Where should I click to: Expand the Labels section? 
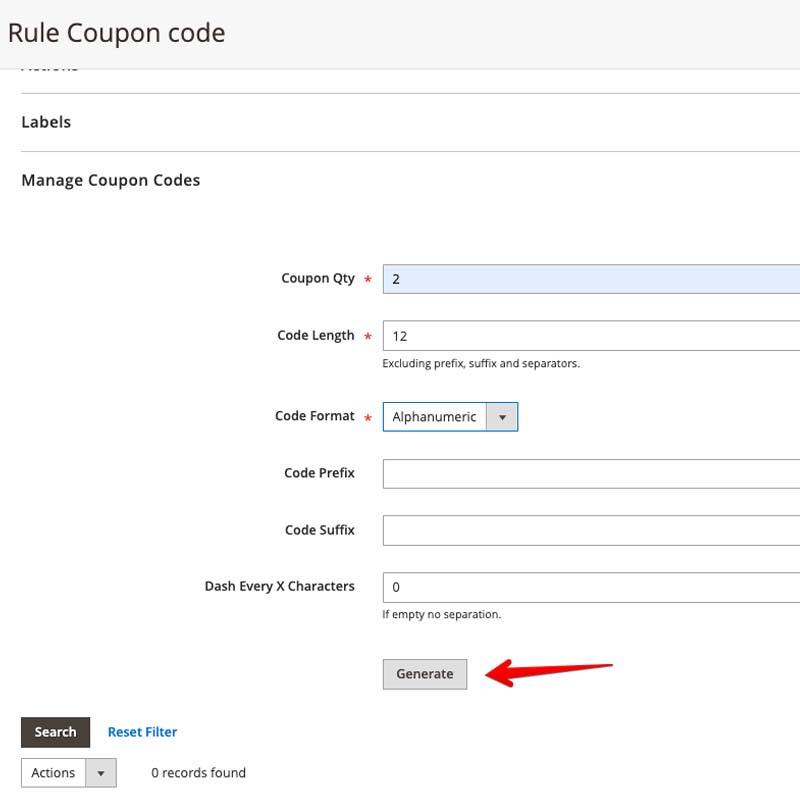click(46, 122)
